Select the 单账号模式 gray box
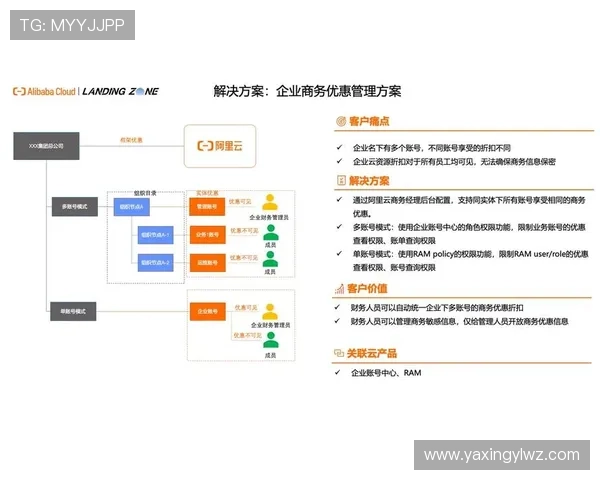Viewport: 600px width, 480px height. (73, 311)
